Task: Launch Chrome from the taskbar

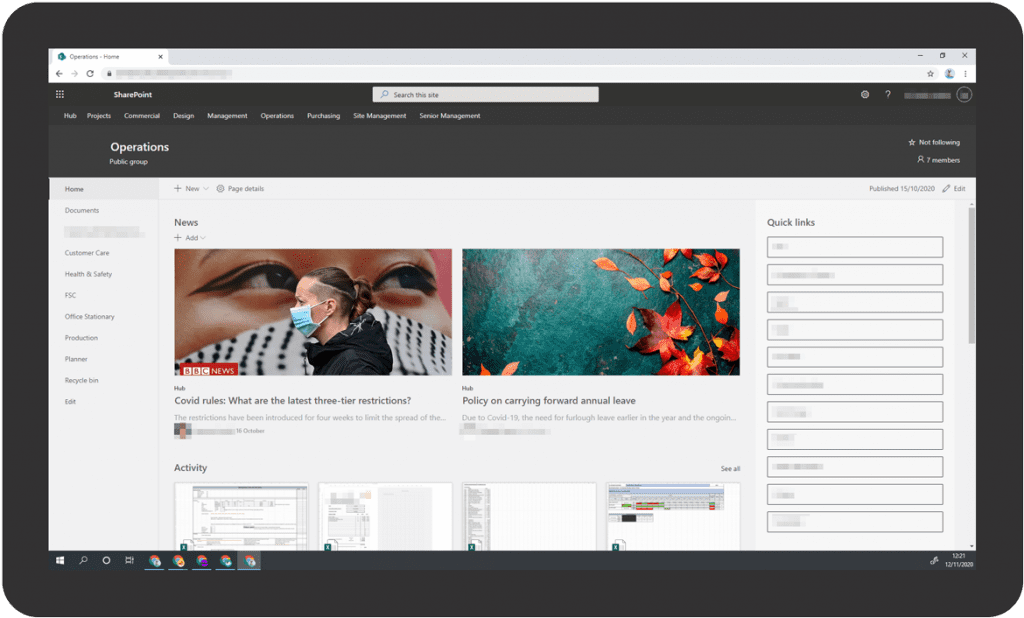Action: (153, 561)
